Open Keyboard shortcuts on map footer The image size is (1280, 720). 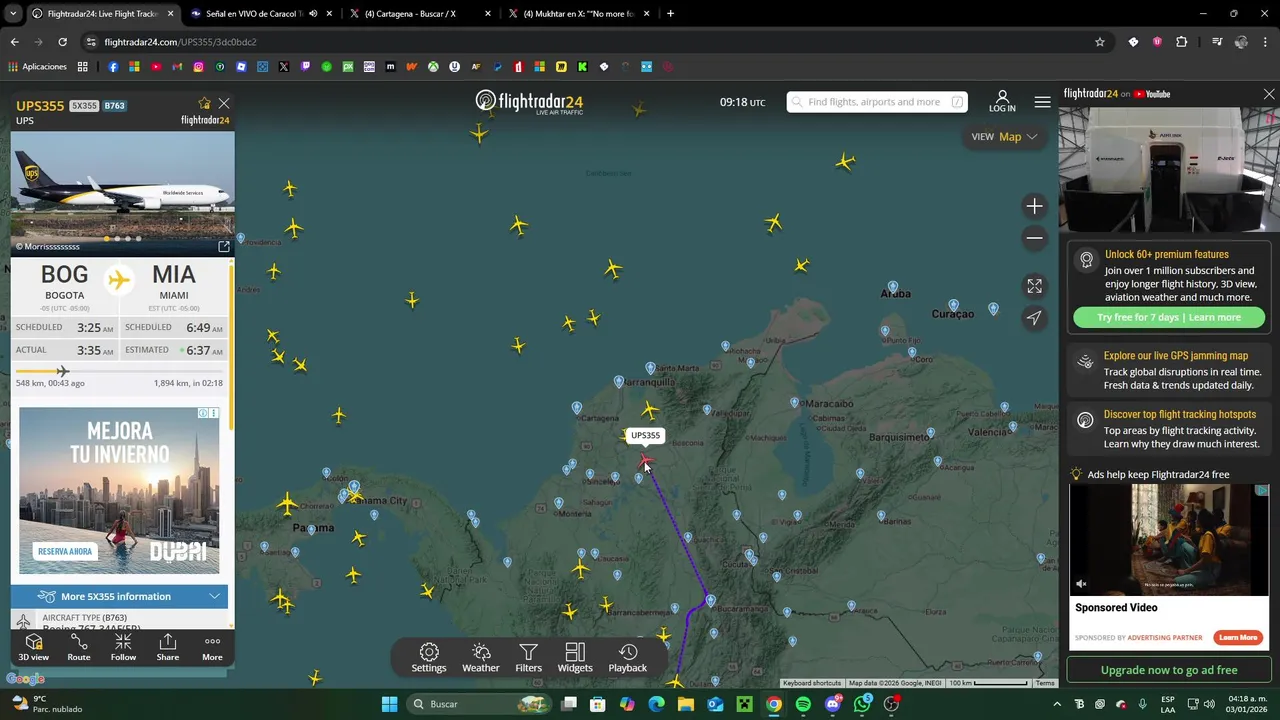[x=812, y=683]
